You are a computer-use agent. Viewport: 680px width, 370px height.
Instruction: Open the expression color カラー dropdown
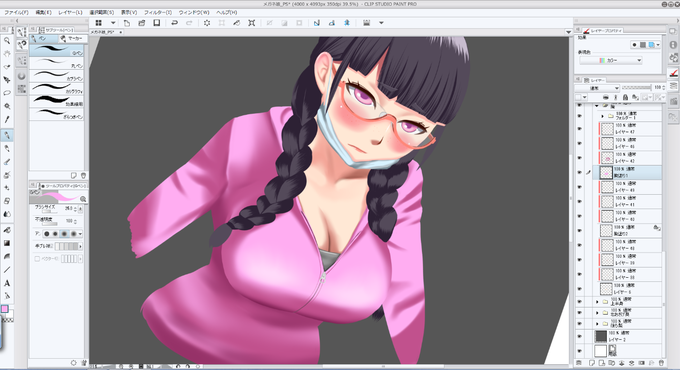tap(611, 60)
